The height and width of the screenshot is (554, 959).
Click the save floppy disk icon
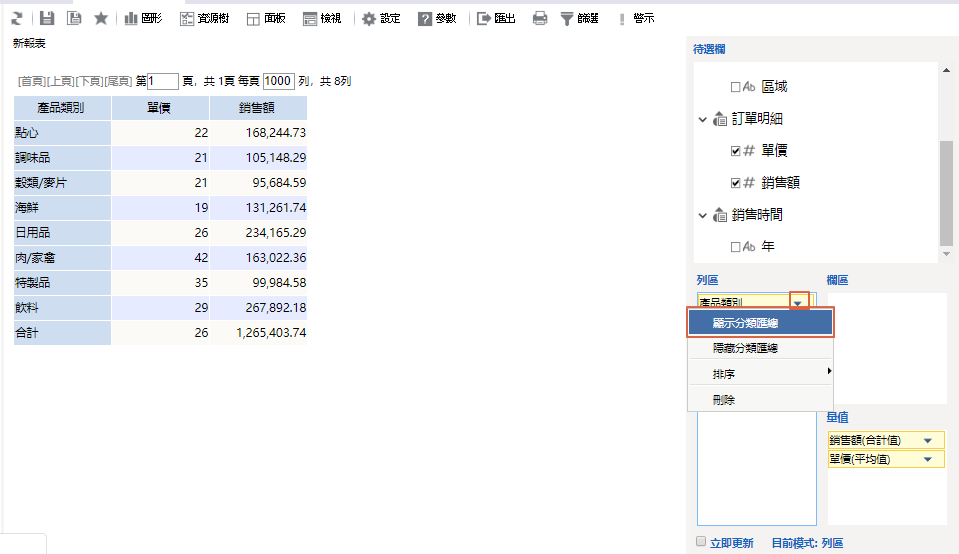47,18
